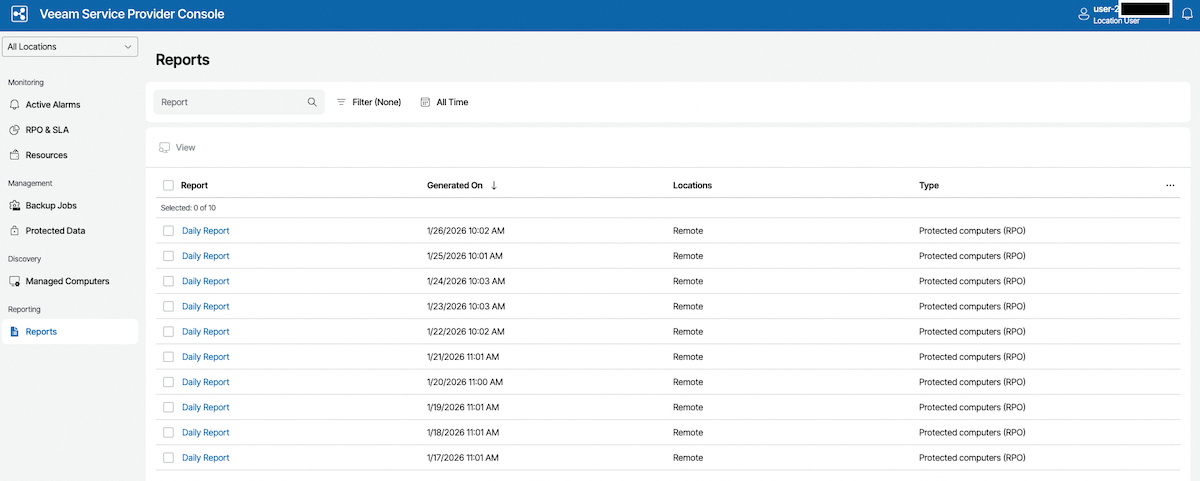Click the 1/20/2026 11:00 AM timestamp
Image resolution: width=1200 pixels, height=481 pixels.
465,382
